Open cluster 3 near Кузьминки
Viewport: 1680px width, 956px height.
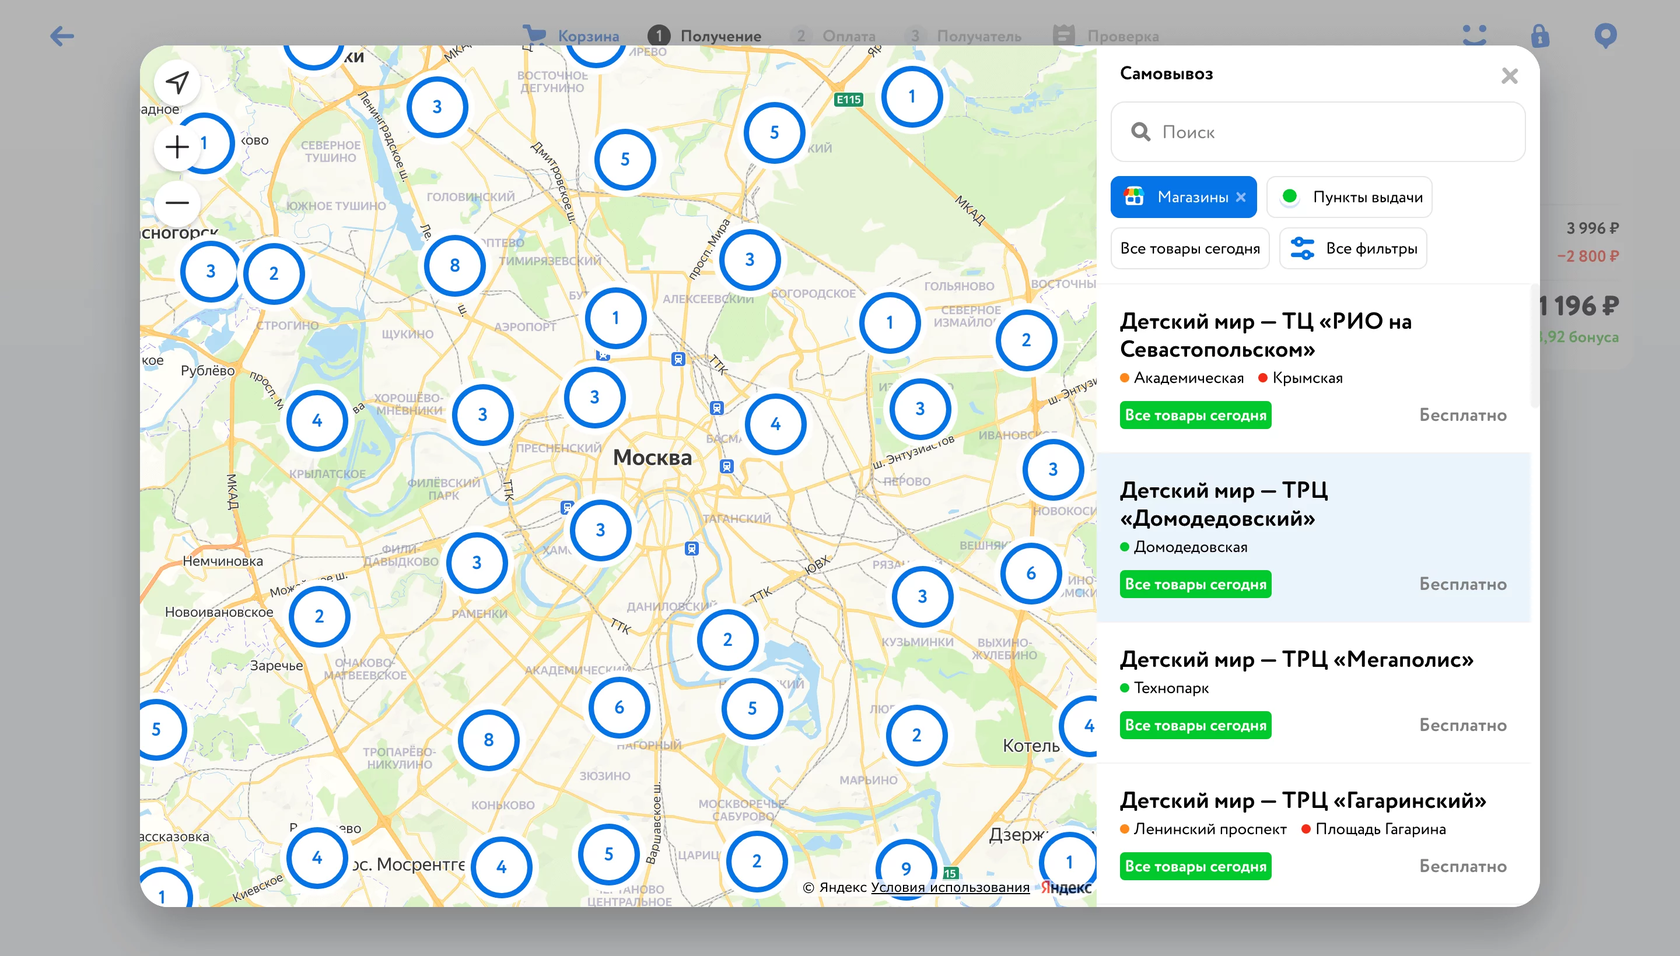point(923,597)
